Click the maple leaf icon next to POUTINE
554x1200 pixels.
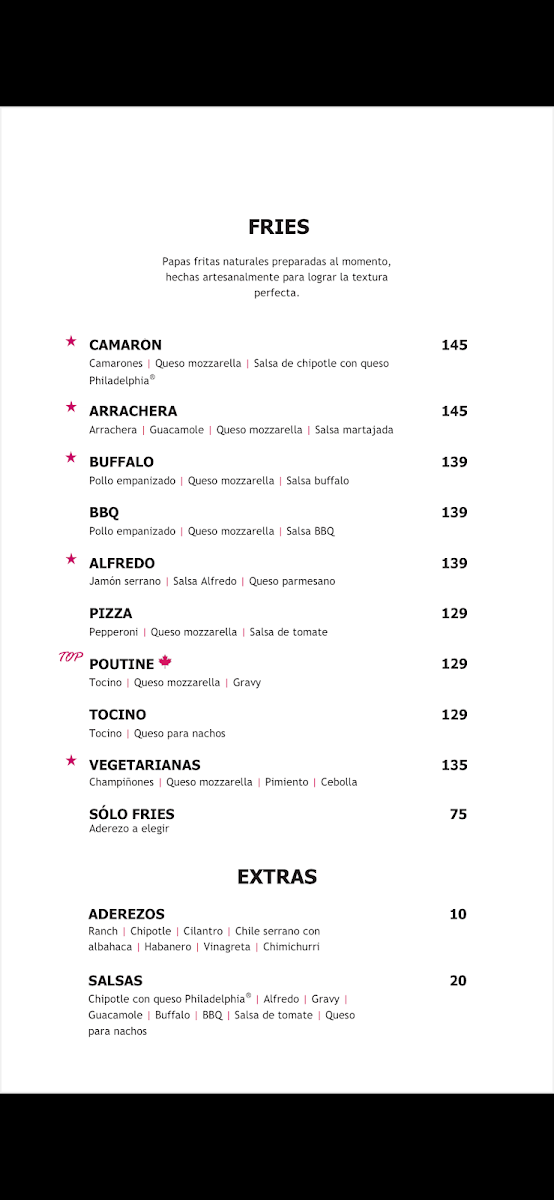coord(166,662)
